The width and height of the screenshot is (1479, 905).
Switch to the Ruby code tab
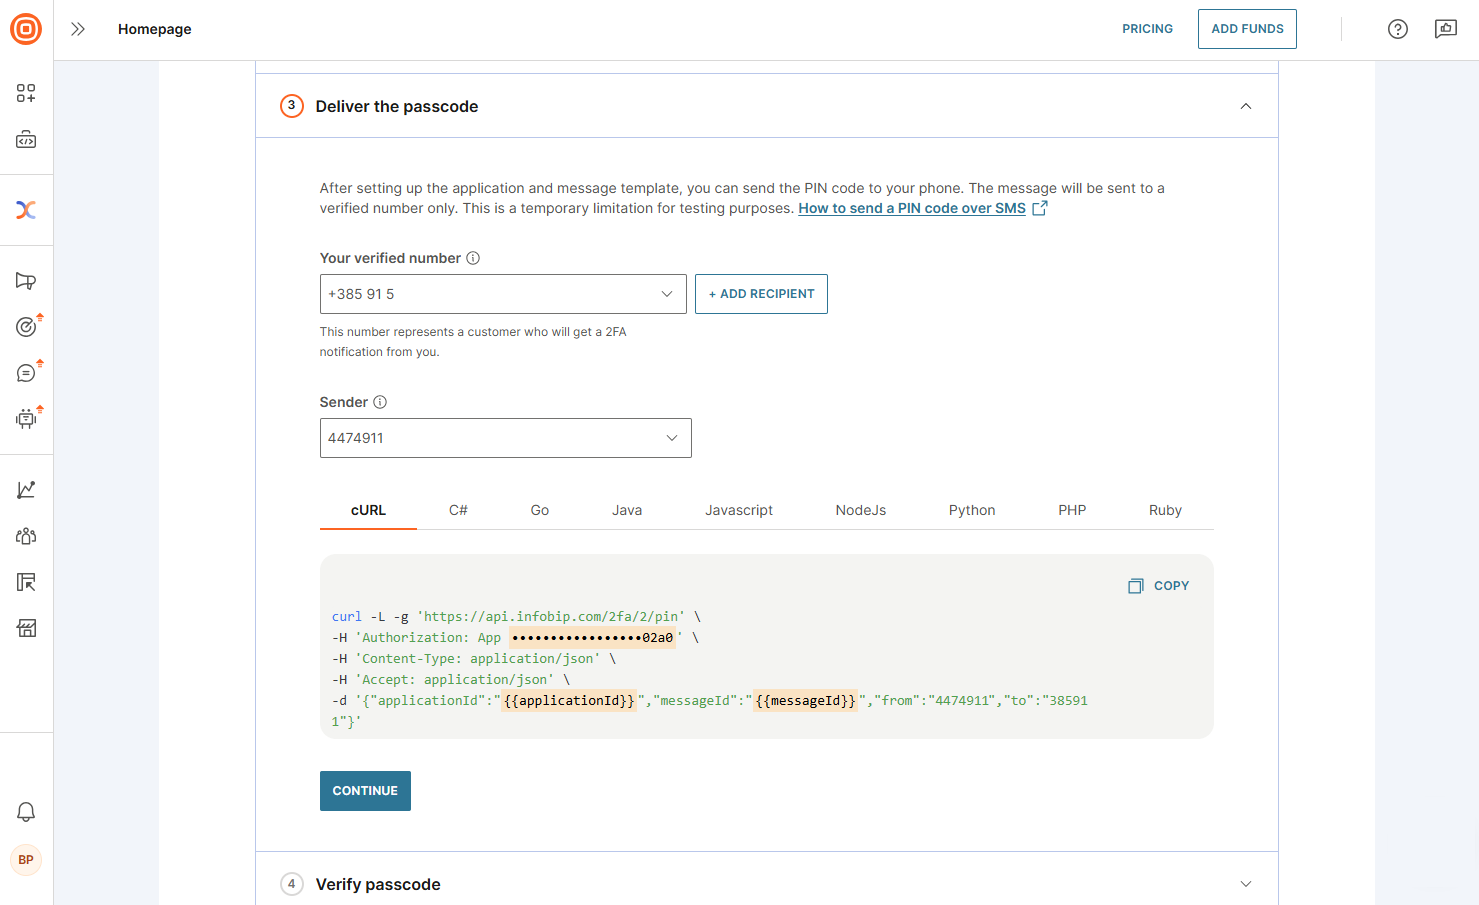1165,510
